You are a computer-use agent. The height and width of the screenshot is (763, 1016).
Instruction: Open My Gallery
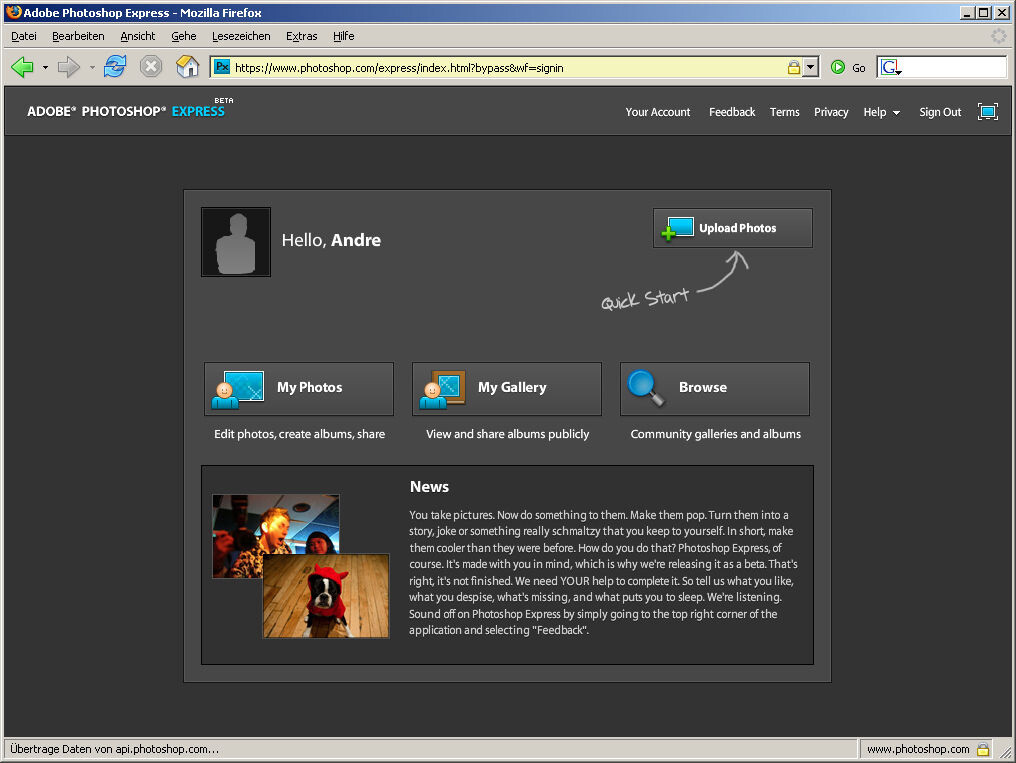pos(506,389)
